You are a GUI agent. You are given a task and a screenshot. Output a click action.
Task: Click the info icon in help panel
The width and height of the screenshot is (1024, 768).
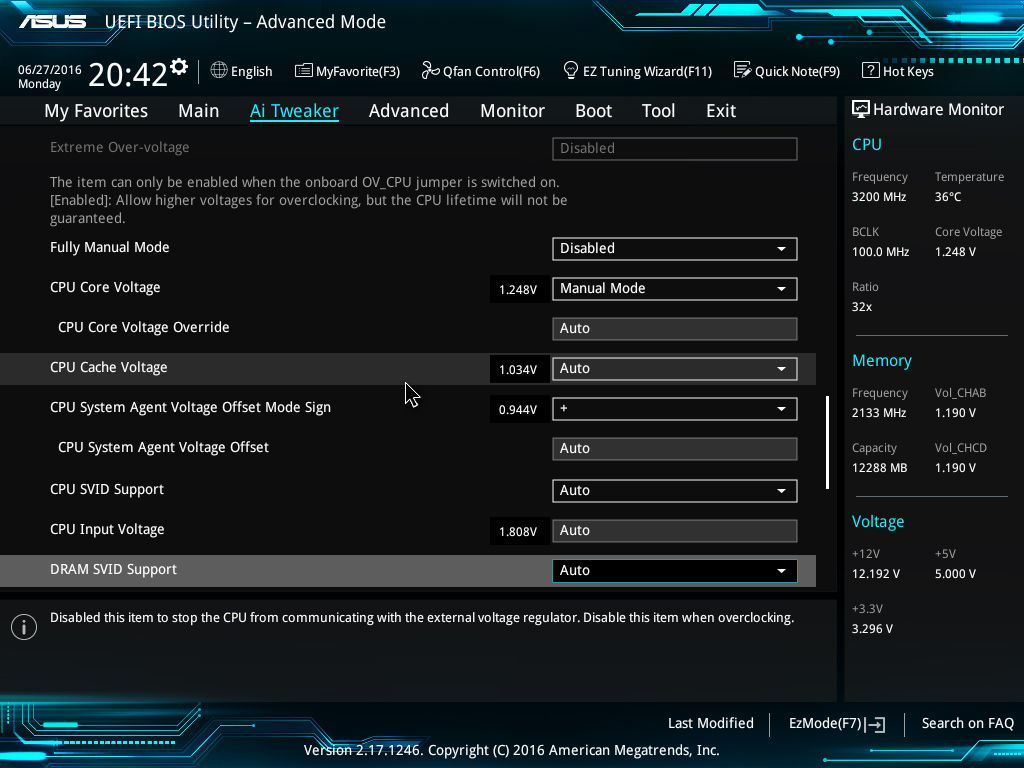24,627
